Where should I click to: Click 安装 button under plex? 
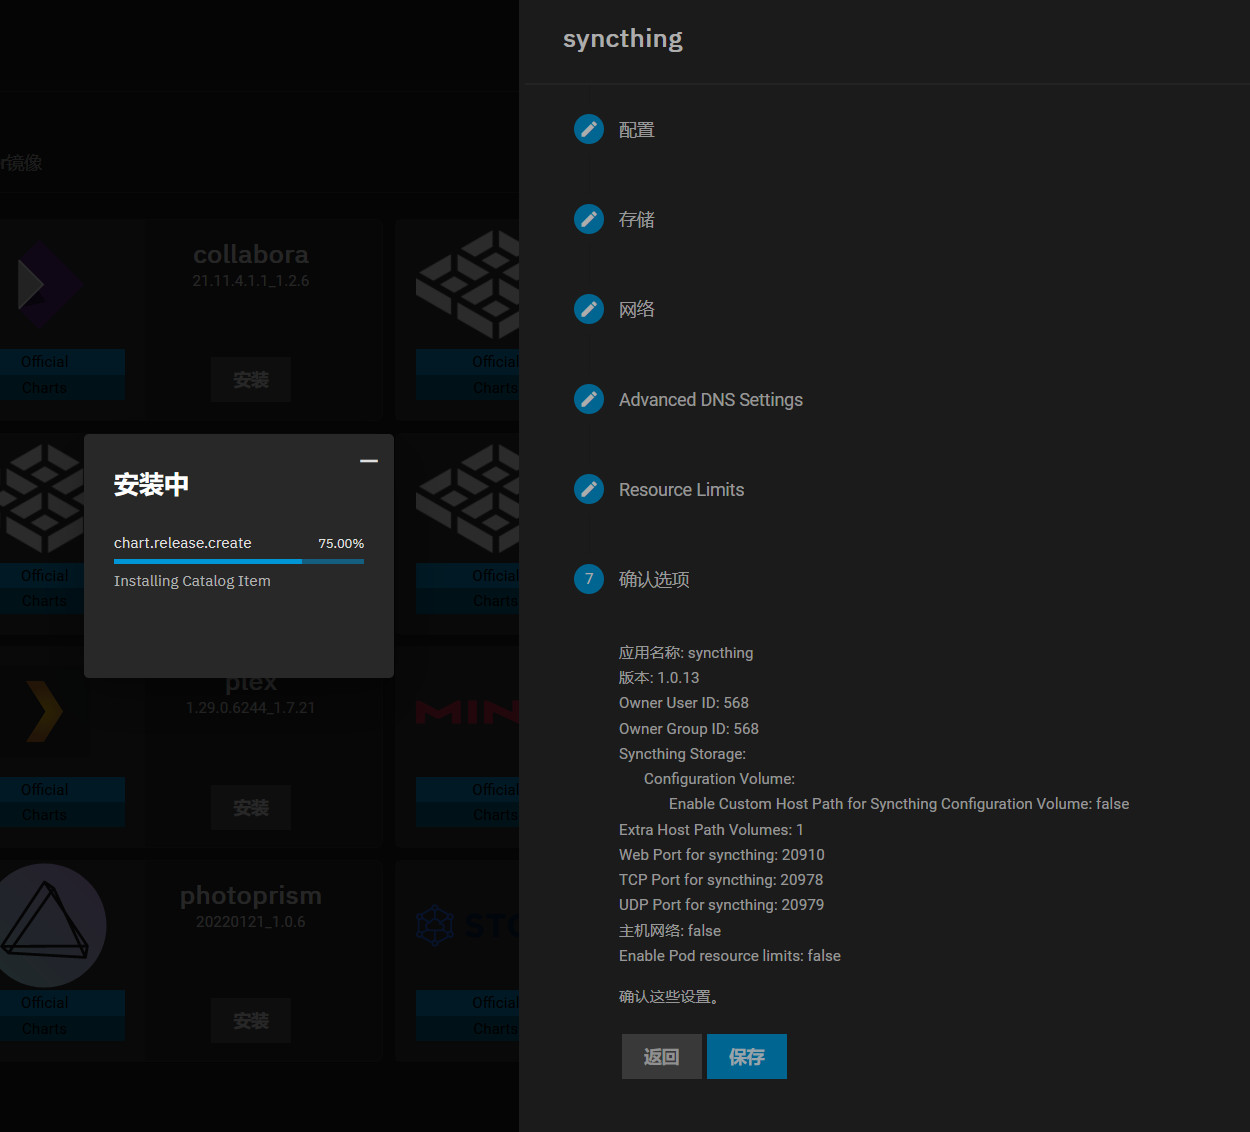tap(251, 808)
